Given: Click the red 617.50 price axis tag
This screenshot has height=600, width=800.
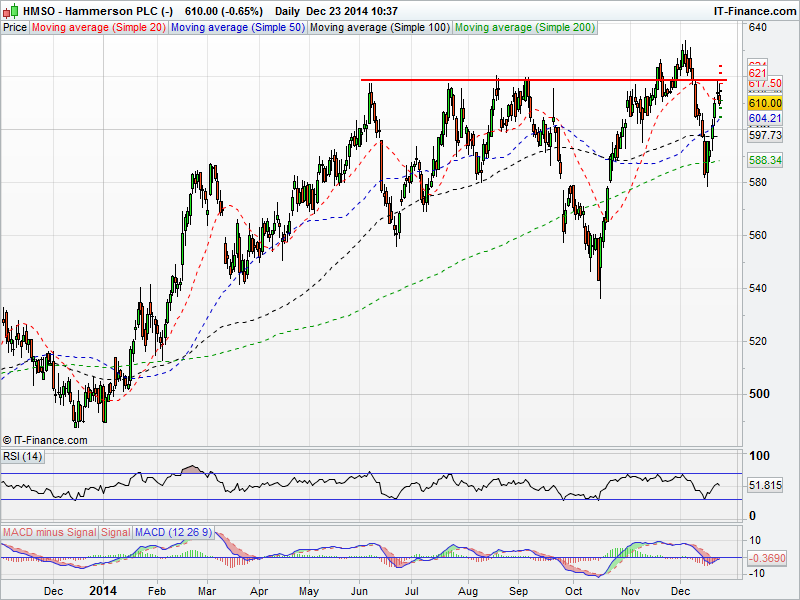Looking at the screenshot, I should pyautogui.click(x=764, y=84).
